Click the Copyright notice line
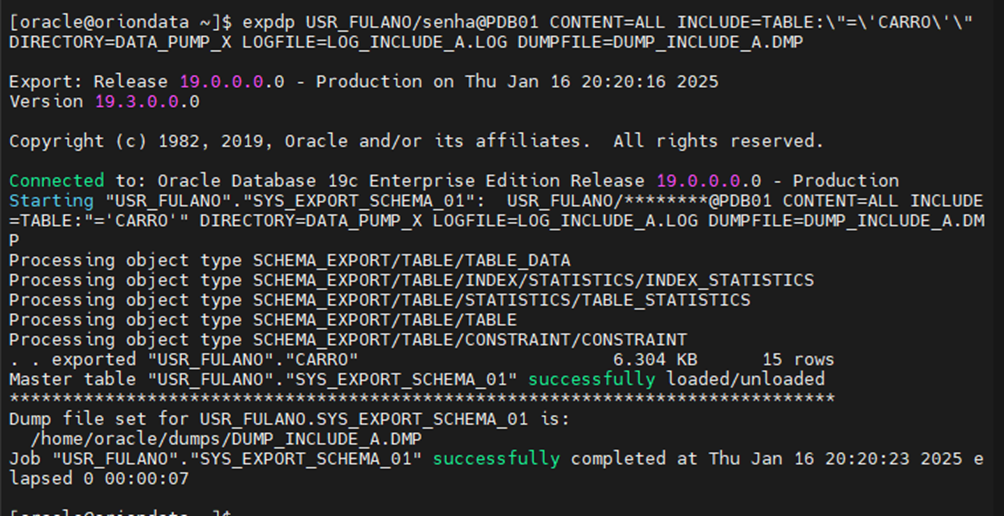 pyautogui.click(x=416, y=141)
